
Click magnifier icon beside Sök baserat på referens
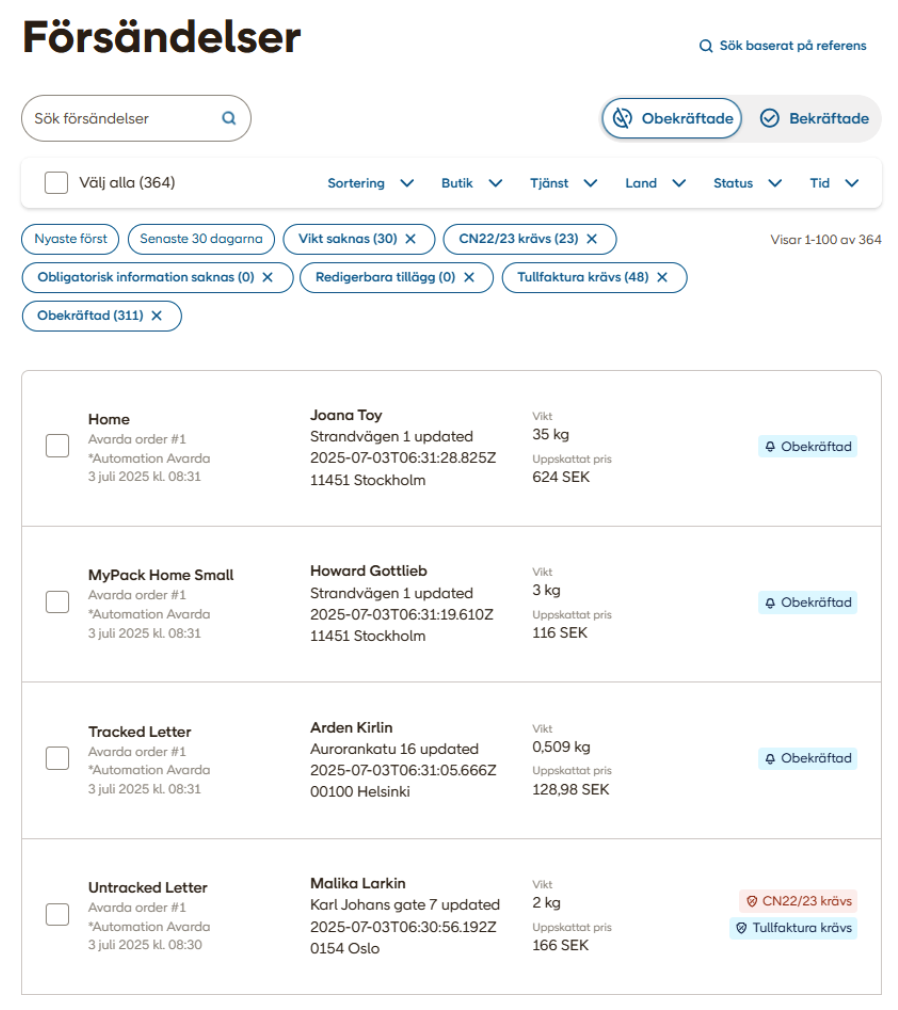coord(705,46)
